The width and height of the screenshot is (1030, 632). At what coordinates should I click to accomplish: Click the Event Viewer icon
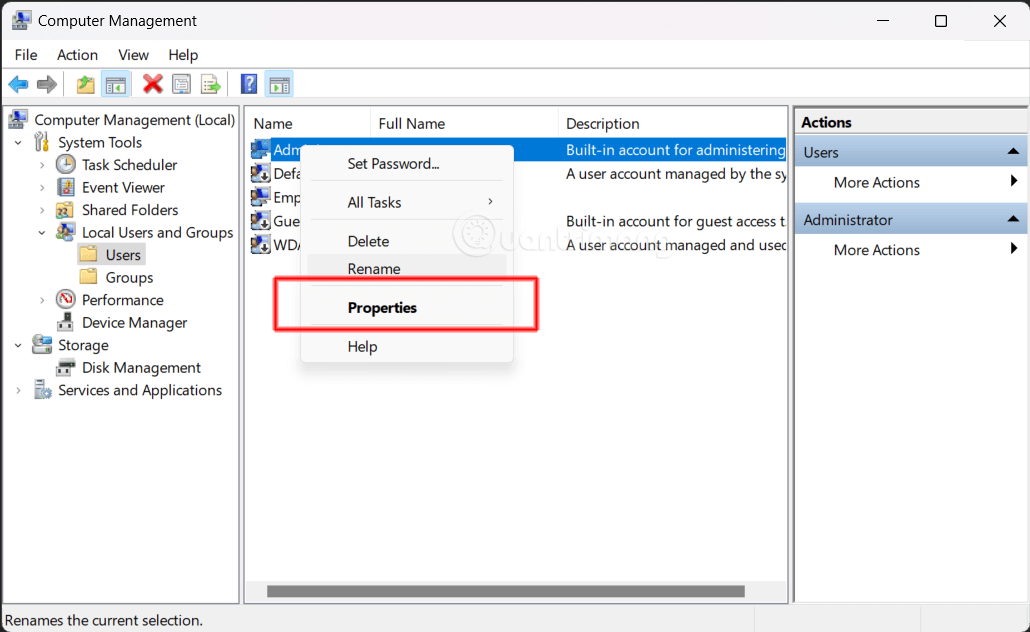click(x=65, y=187)
